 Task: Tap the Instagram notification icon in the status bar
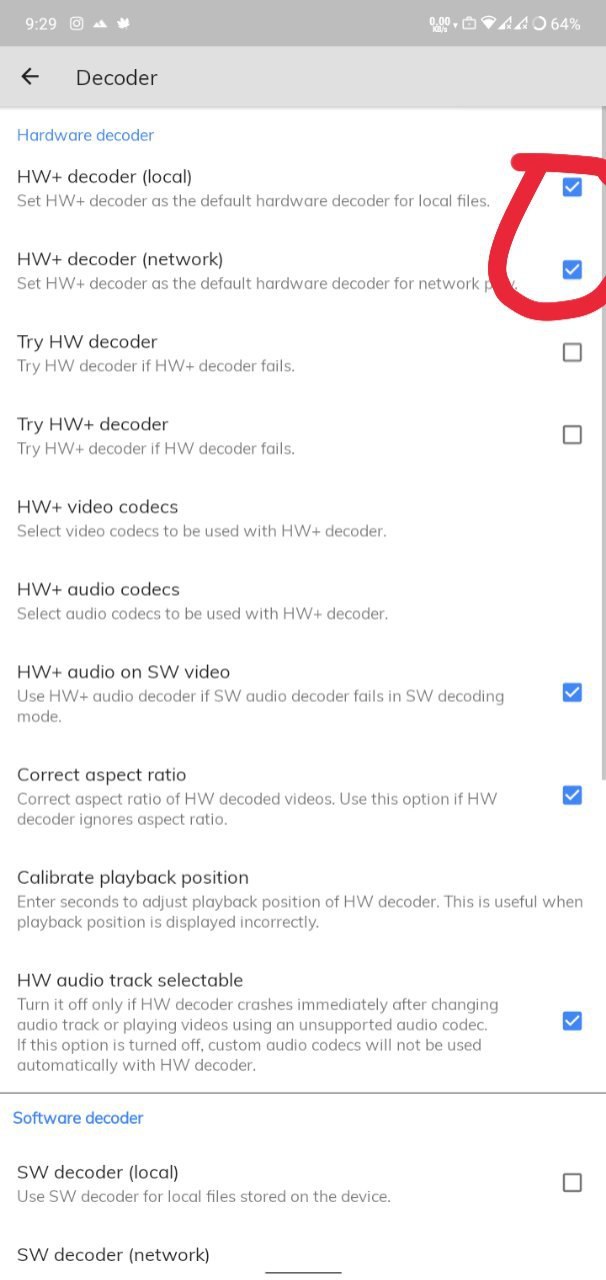[x=76, y=23]
